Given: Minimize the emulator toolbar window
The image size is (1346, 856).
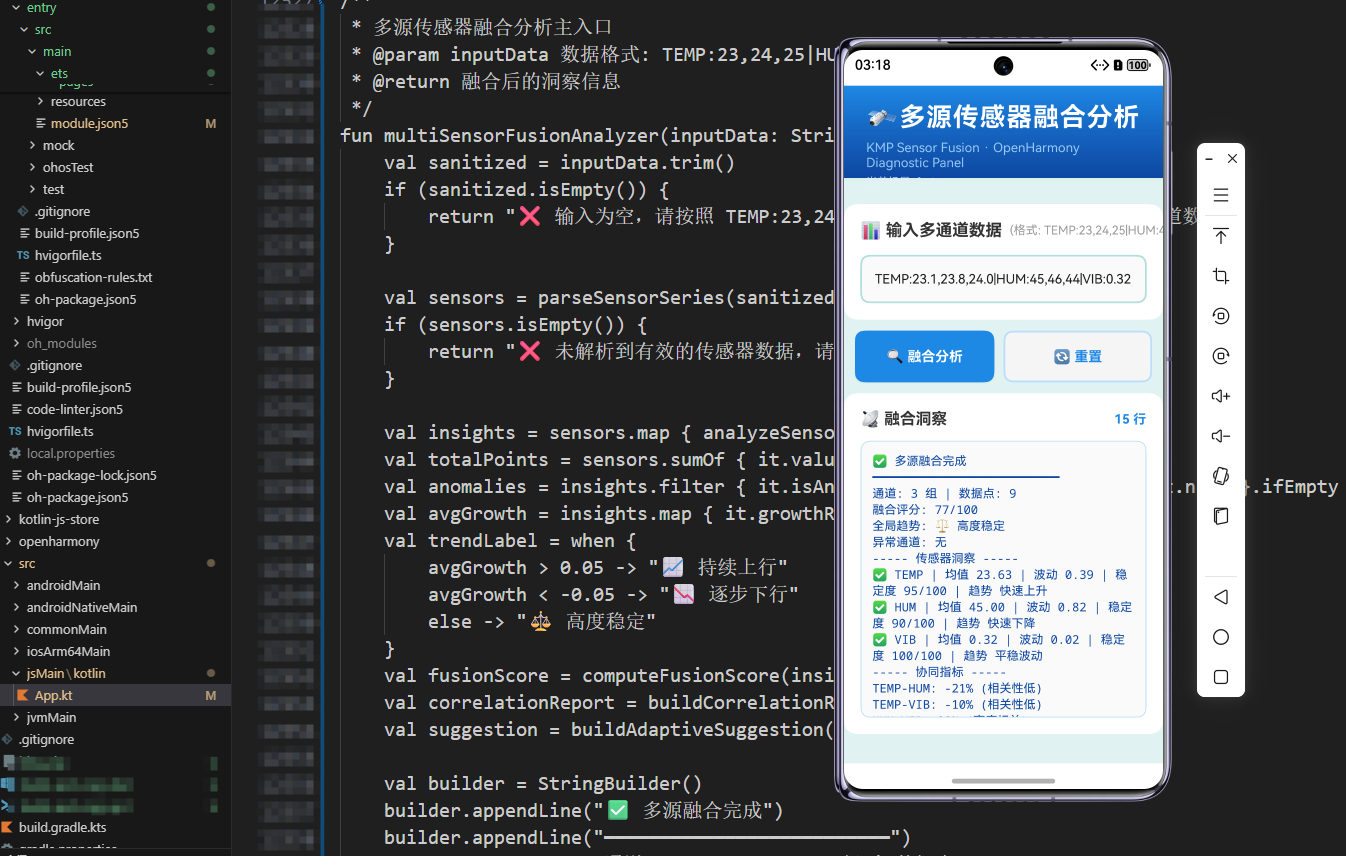Looking at the screenshot, I should pos(1209,158).
